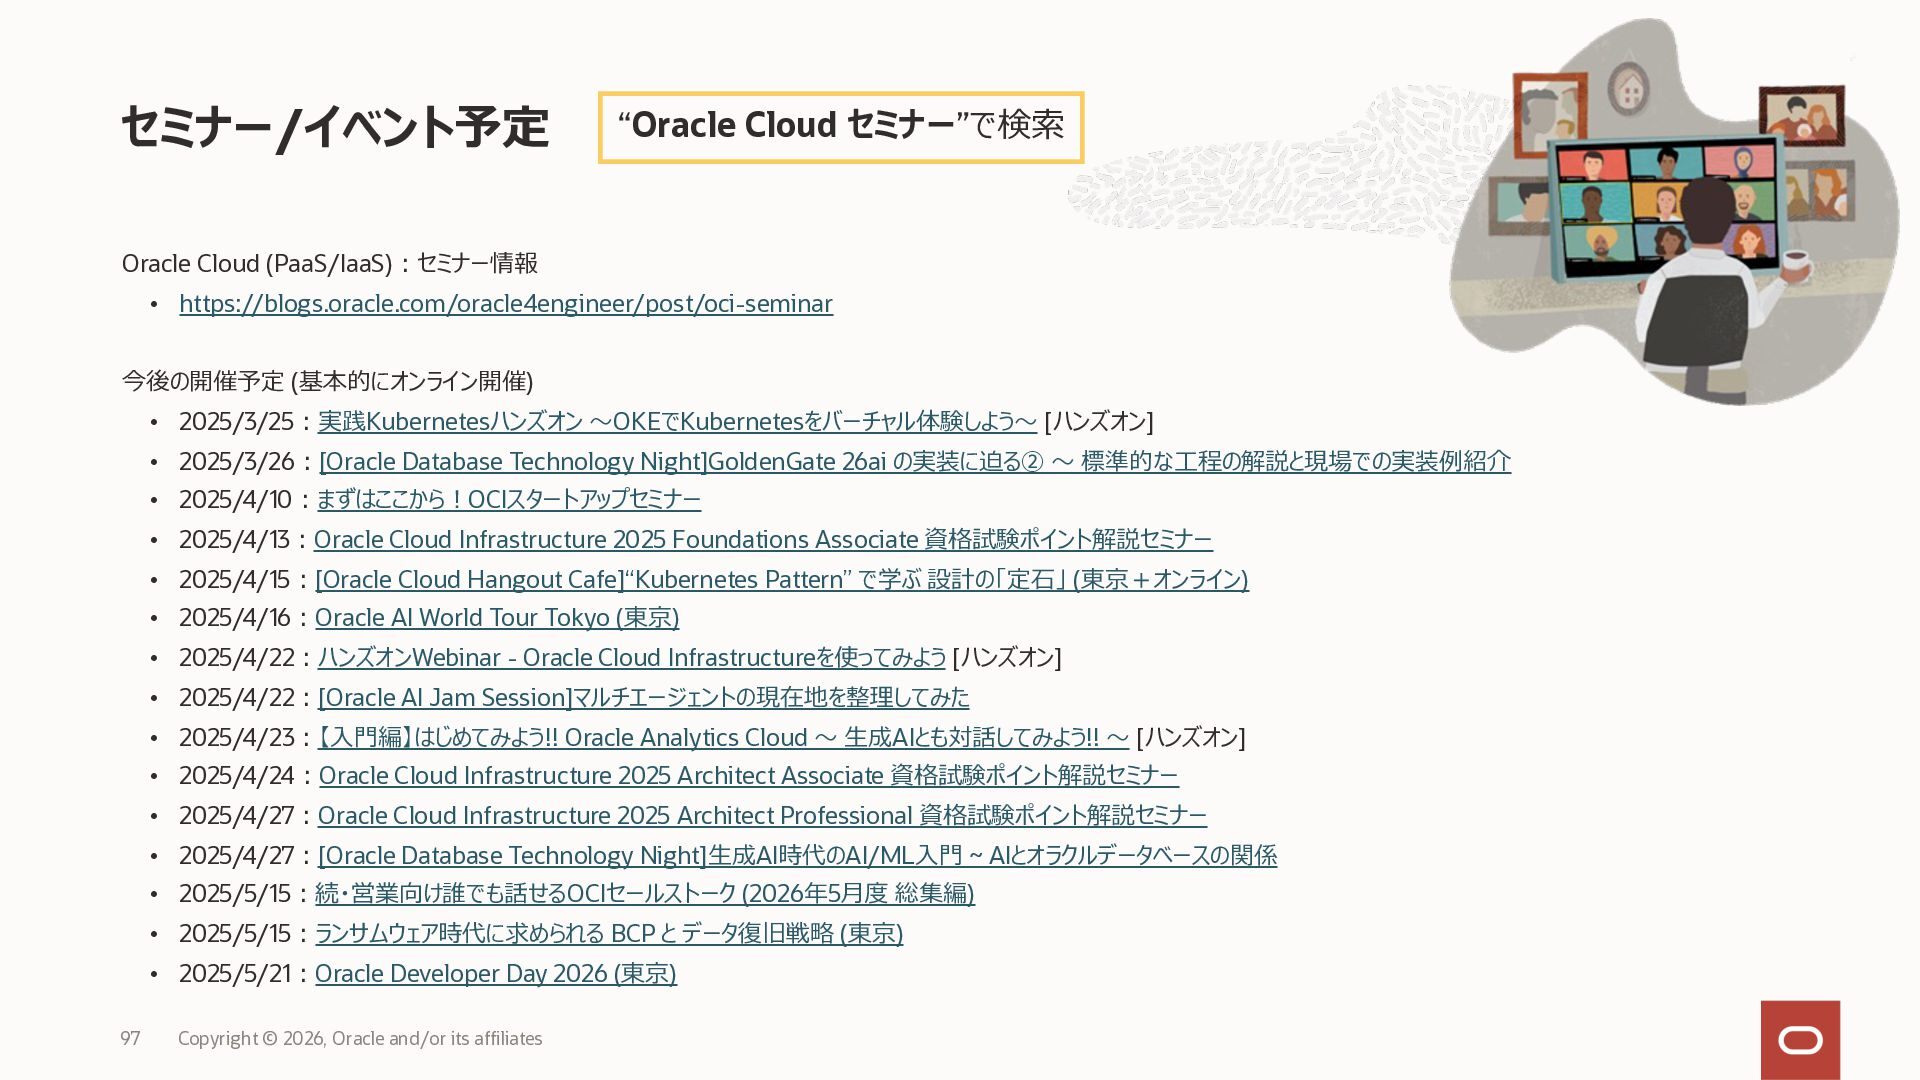This screenshot has width=1920, height=1080.
Task: Open the Kubernetes hands-on OKE seminar link
Action: click(x=676, y=422)
